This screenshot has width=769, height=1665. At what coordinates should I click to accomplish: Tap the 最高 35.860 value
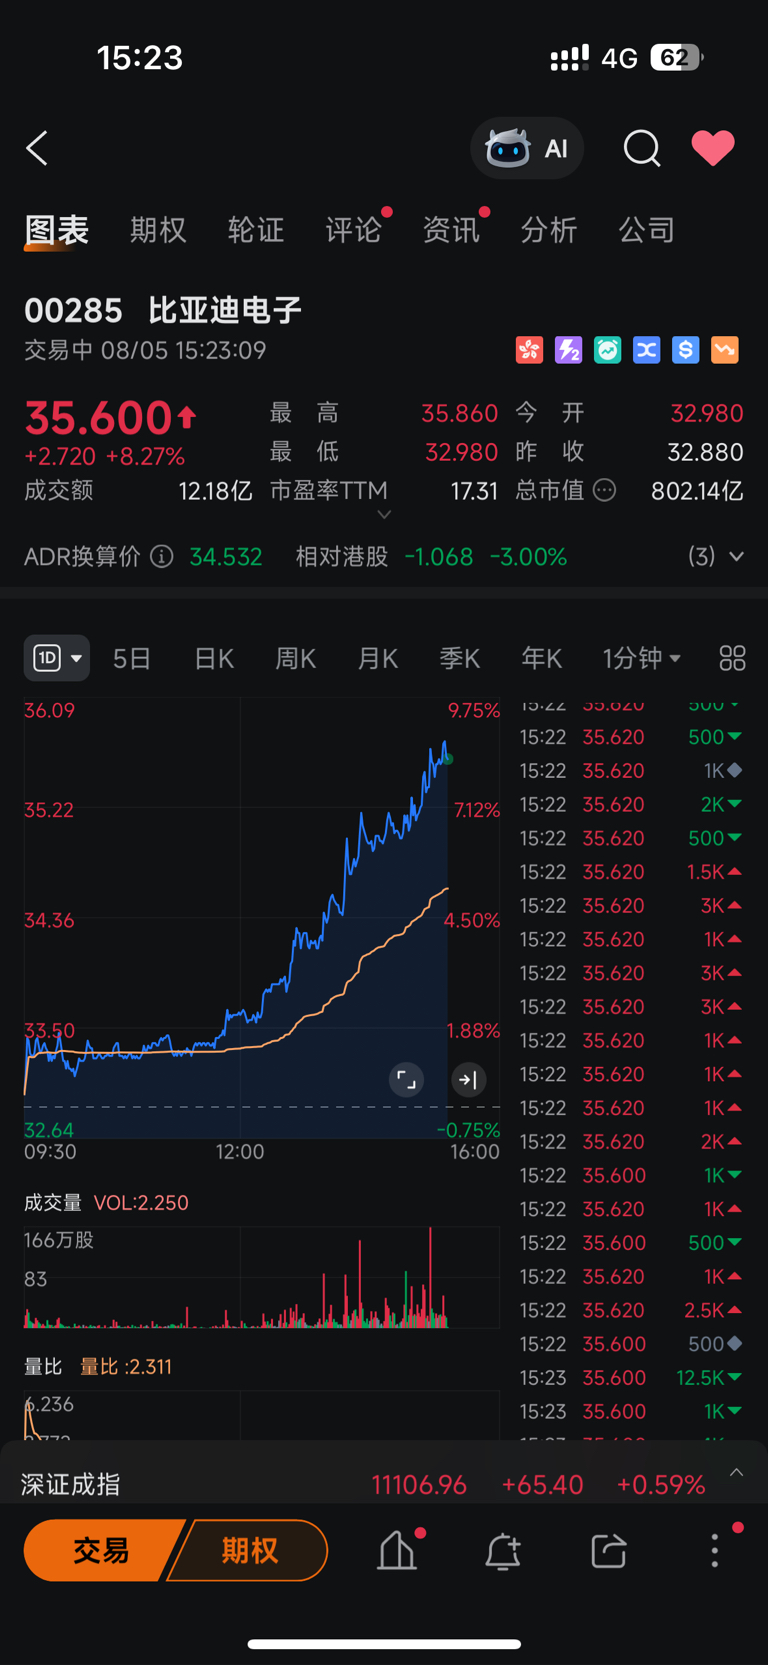[459, 413]
